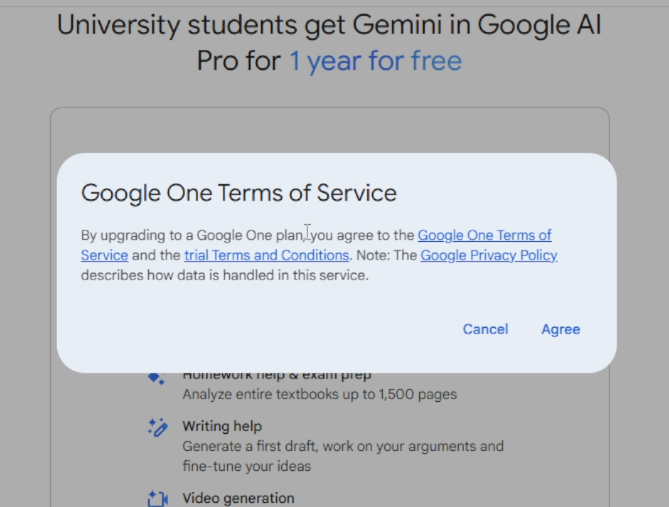Select the 'Google One Terms of Service' dialog heading
Viewport: 669px width, 507px height.
[x=239, y=193]
